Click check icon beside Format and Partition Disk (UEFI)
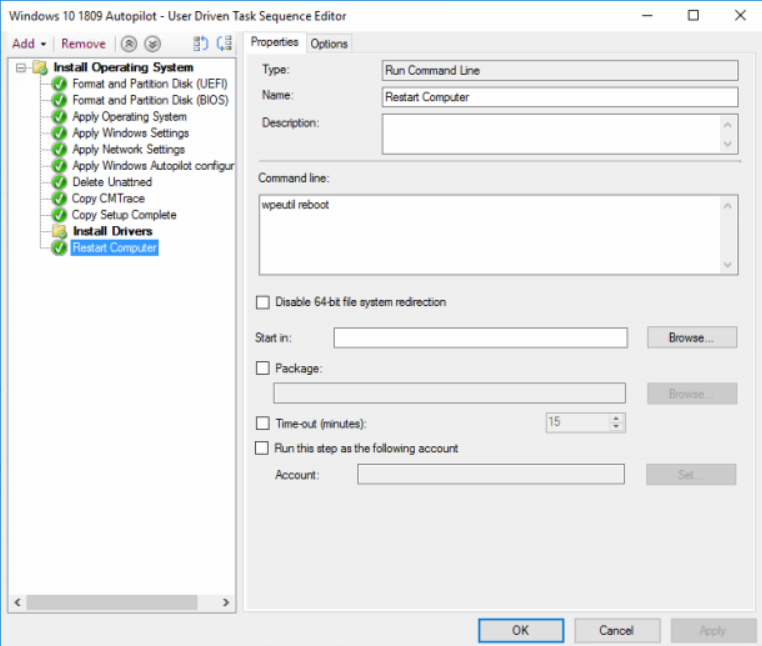Image resolution: width=762 pixels, height=646 pixels. pyautogui.click(x=59, y=84)
